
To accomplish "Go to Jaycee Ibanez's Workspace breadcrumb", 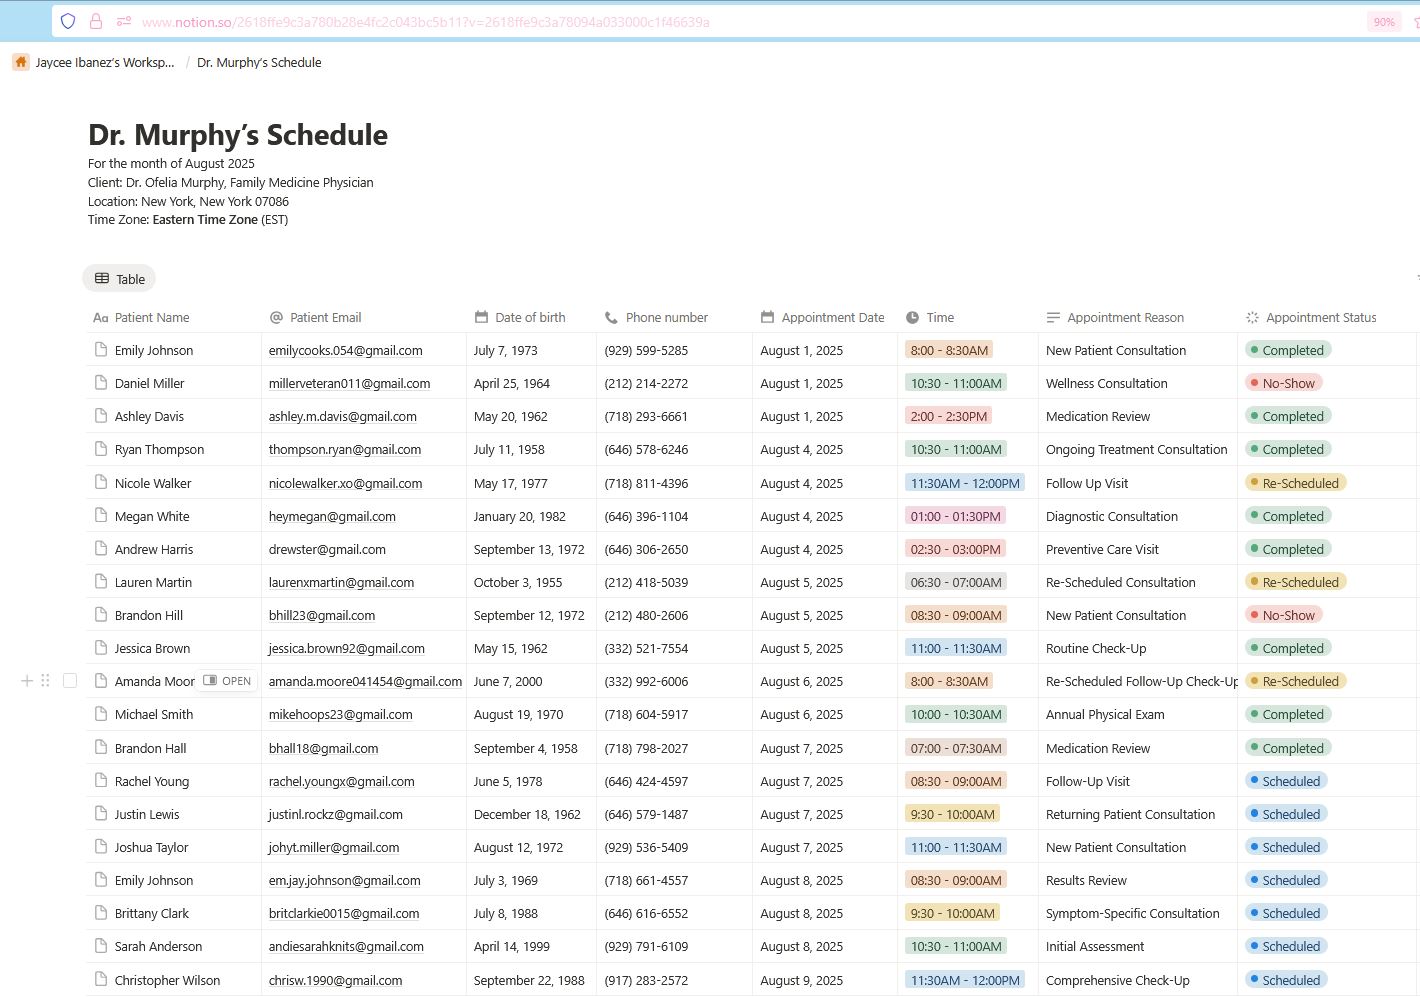I will pyautogui.click(x=105, y=62).
